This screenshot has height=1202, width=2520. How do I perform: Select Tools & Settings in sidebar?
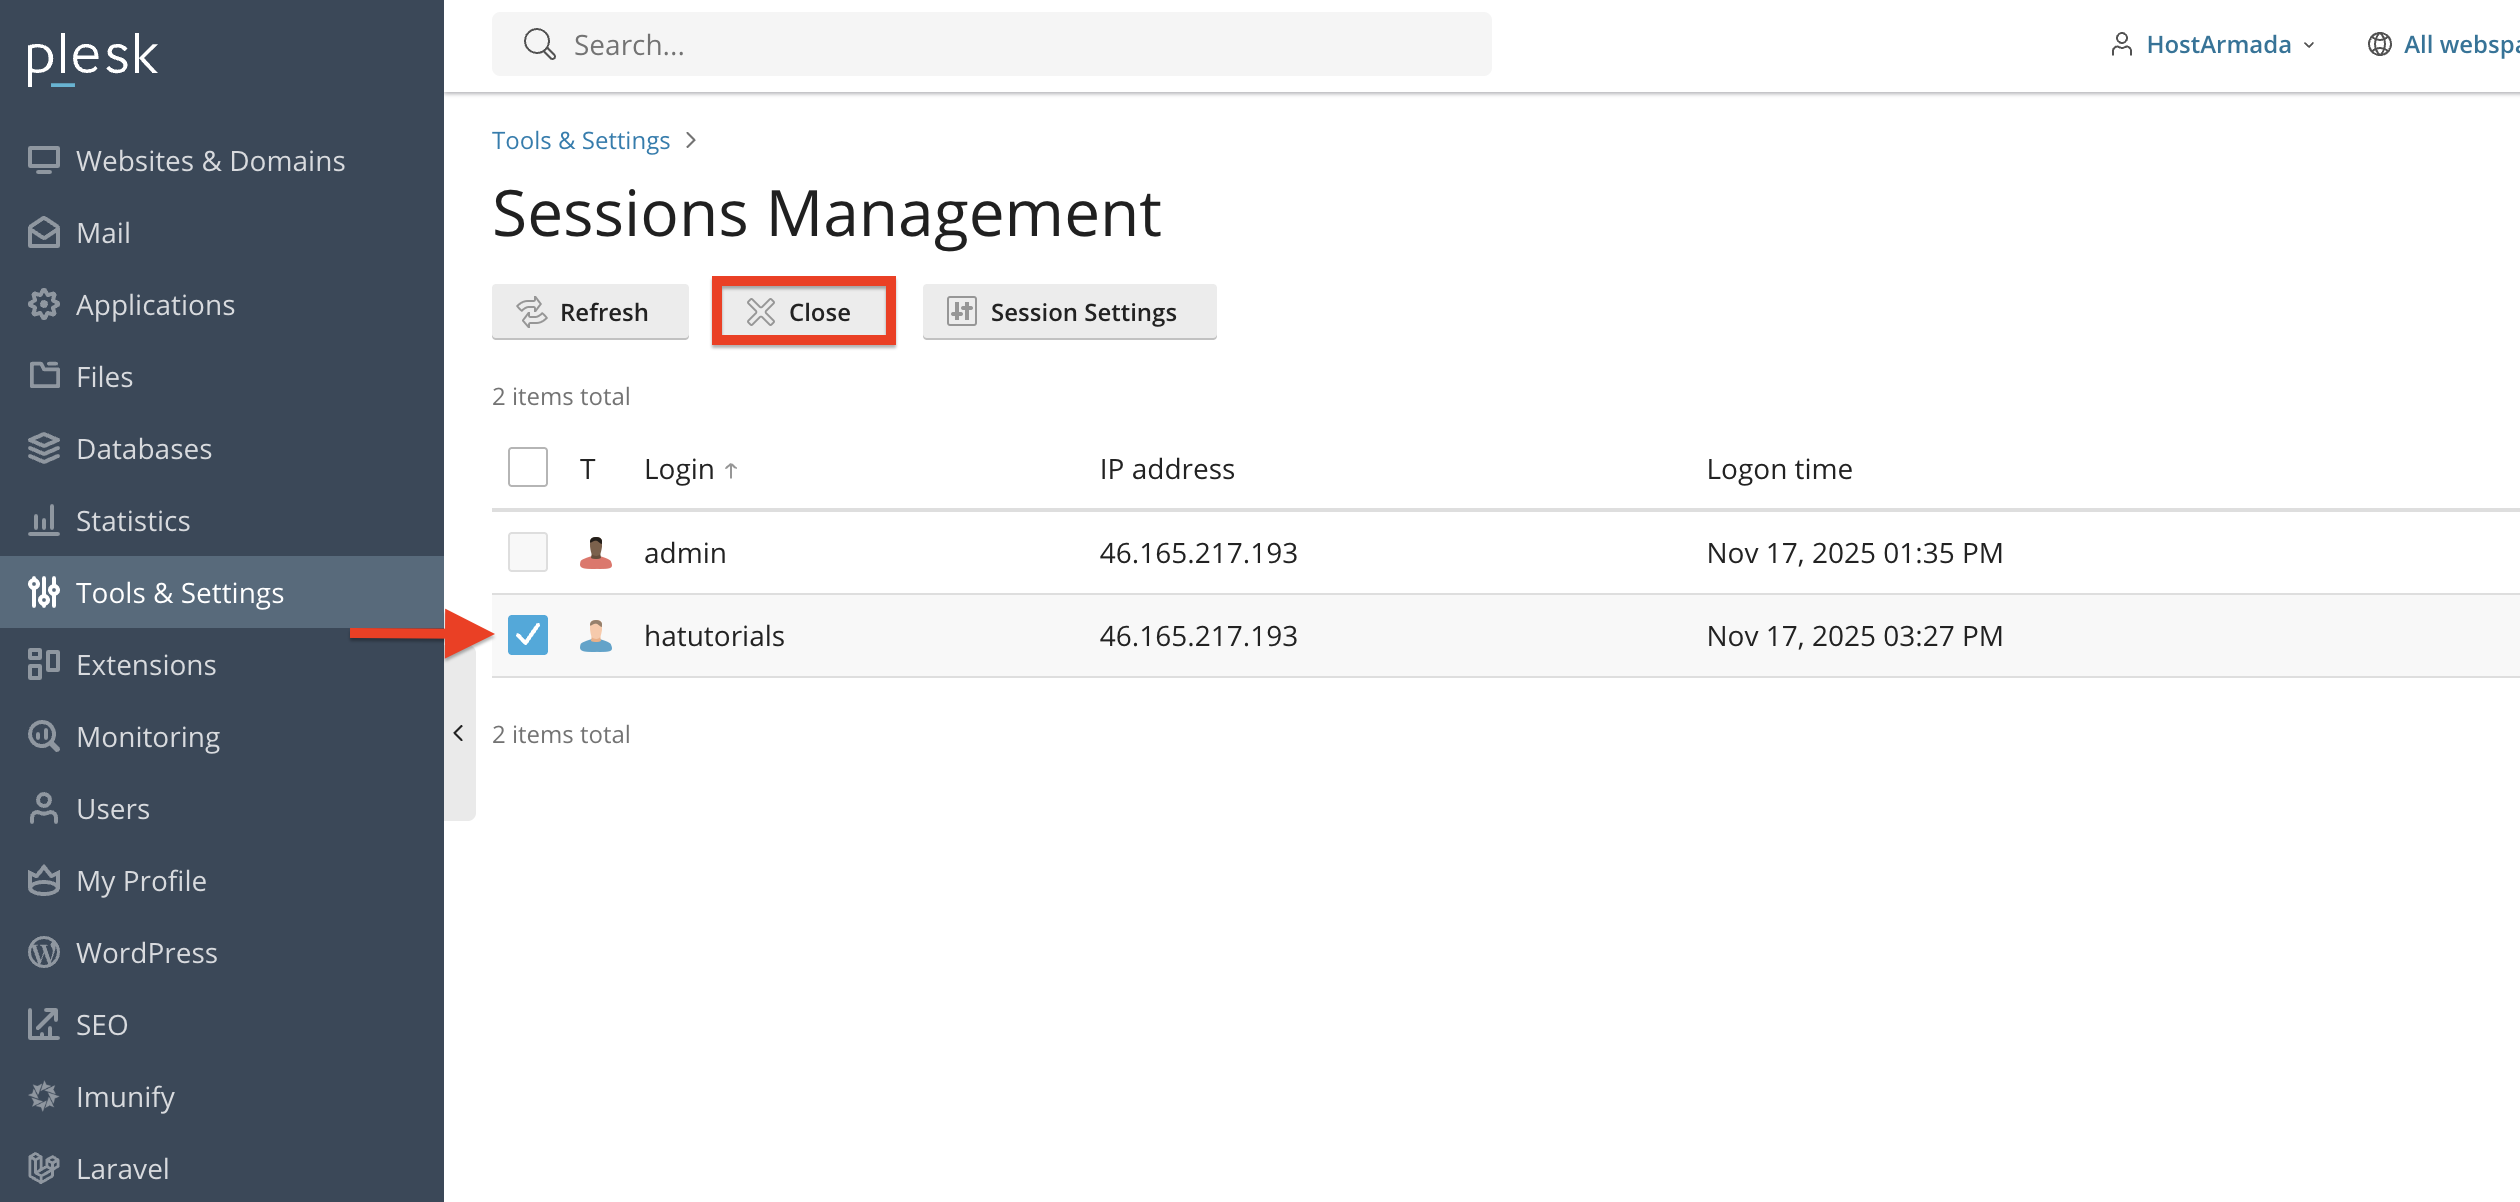[222, 592]
